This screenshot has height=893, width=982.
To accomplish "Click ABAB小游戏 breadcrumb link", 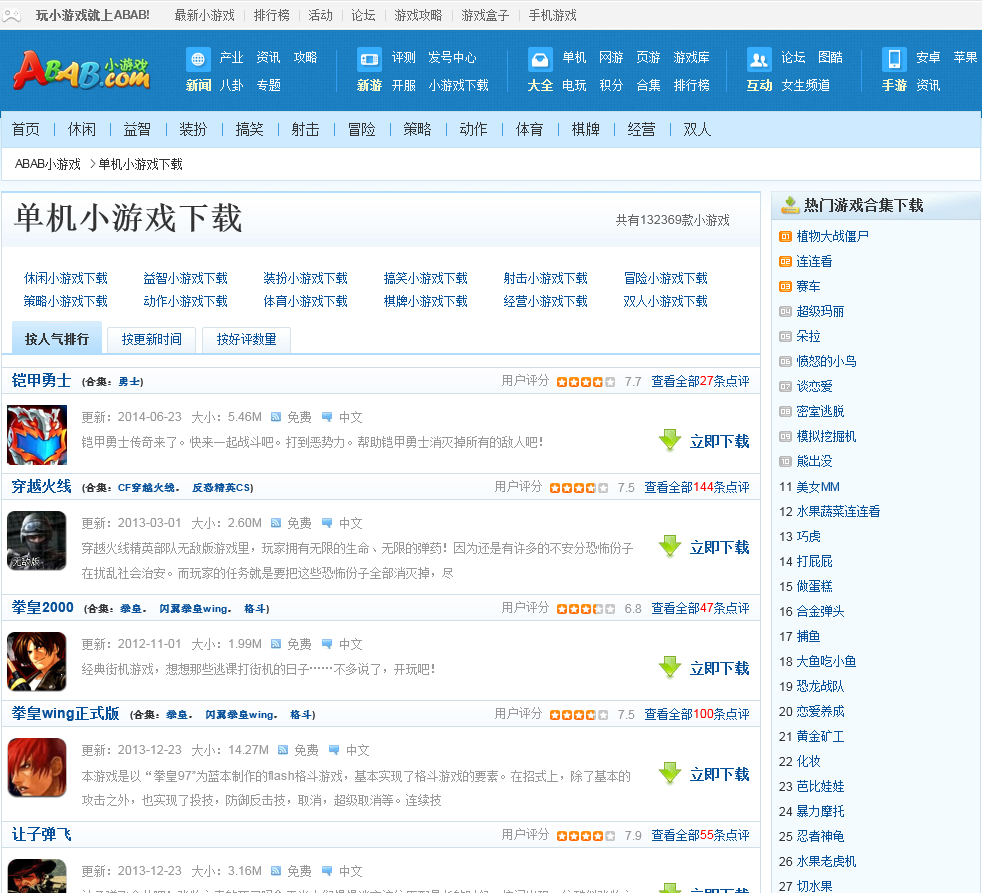I will pos(48,164).
